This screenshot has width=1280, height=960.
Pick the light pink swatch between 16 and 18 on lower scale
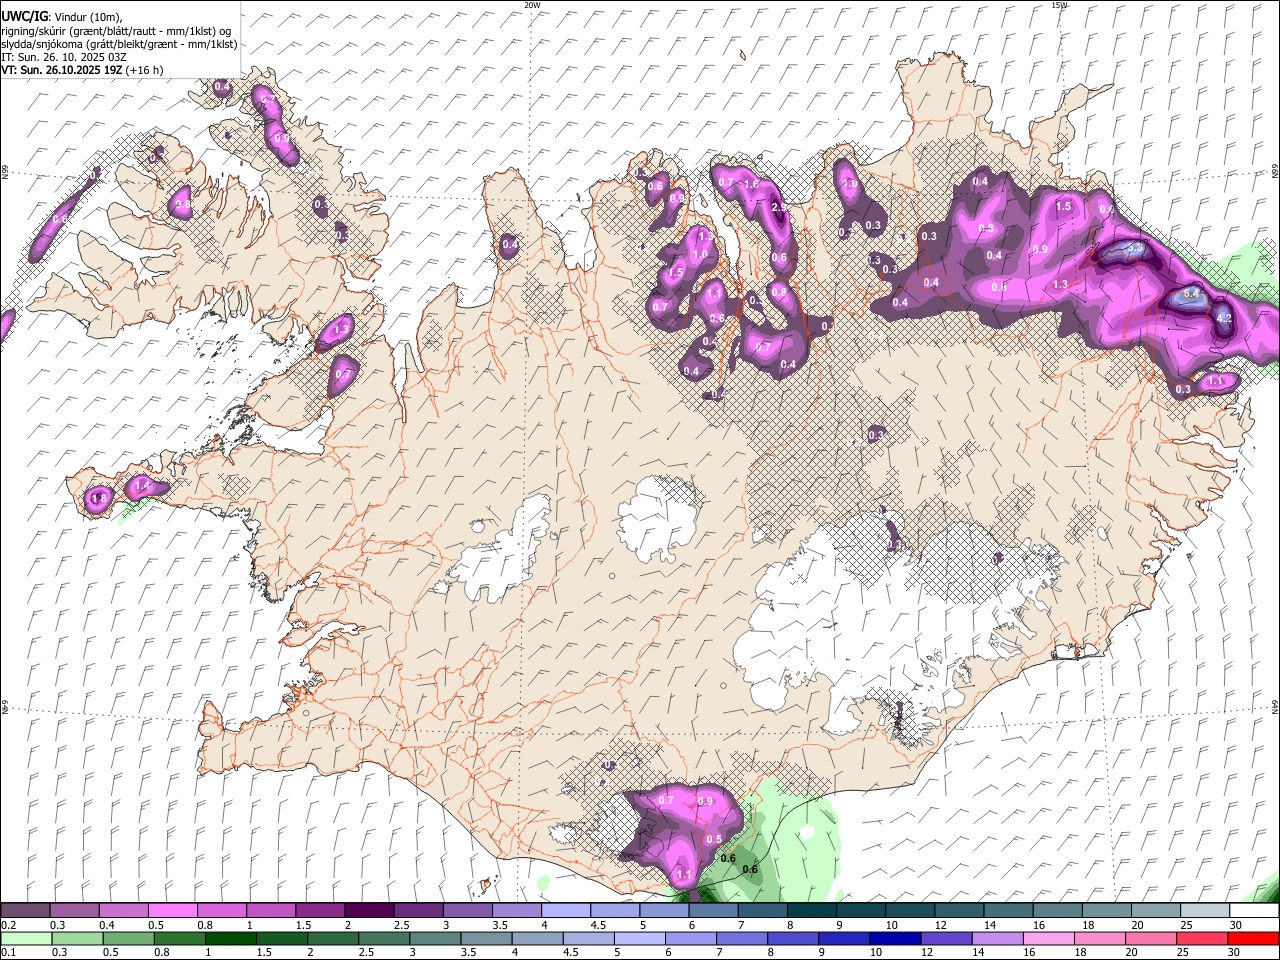pyautogui.click(x=1049, y=939)
